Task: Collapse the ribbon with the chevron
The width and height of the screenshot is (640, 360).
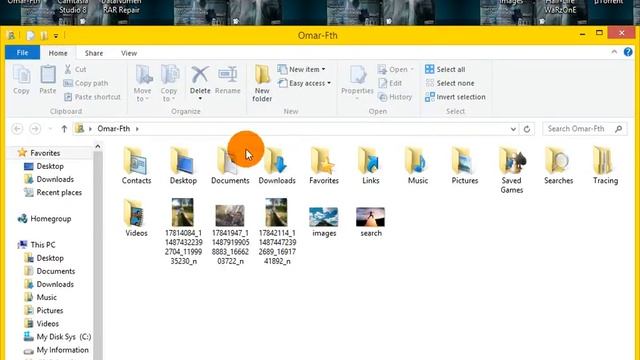Action: pos(614,52)
